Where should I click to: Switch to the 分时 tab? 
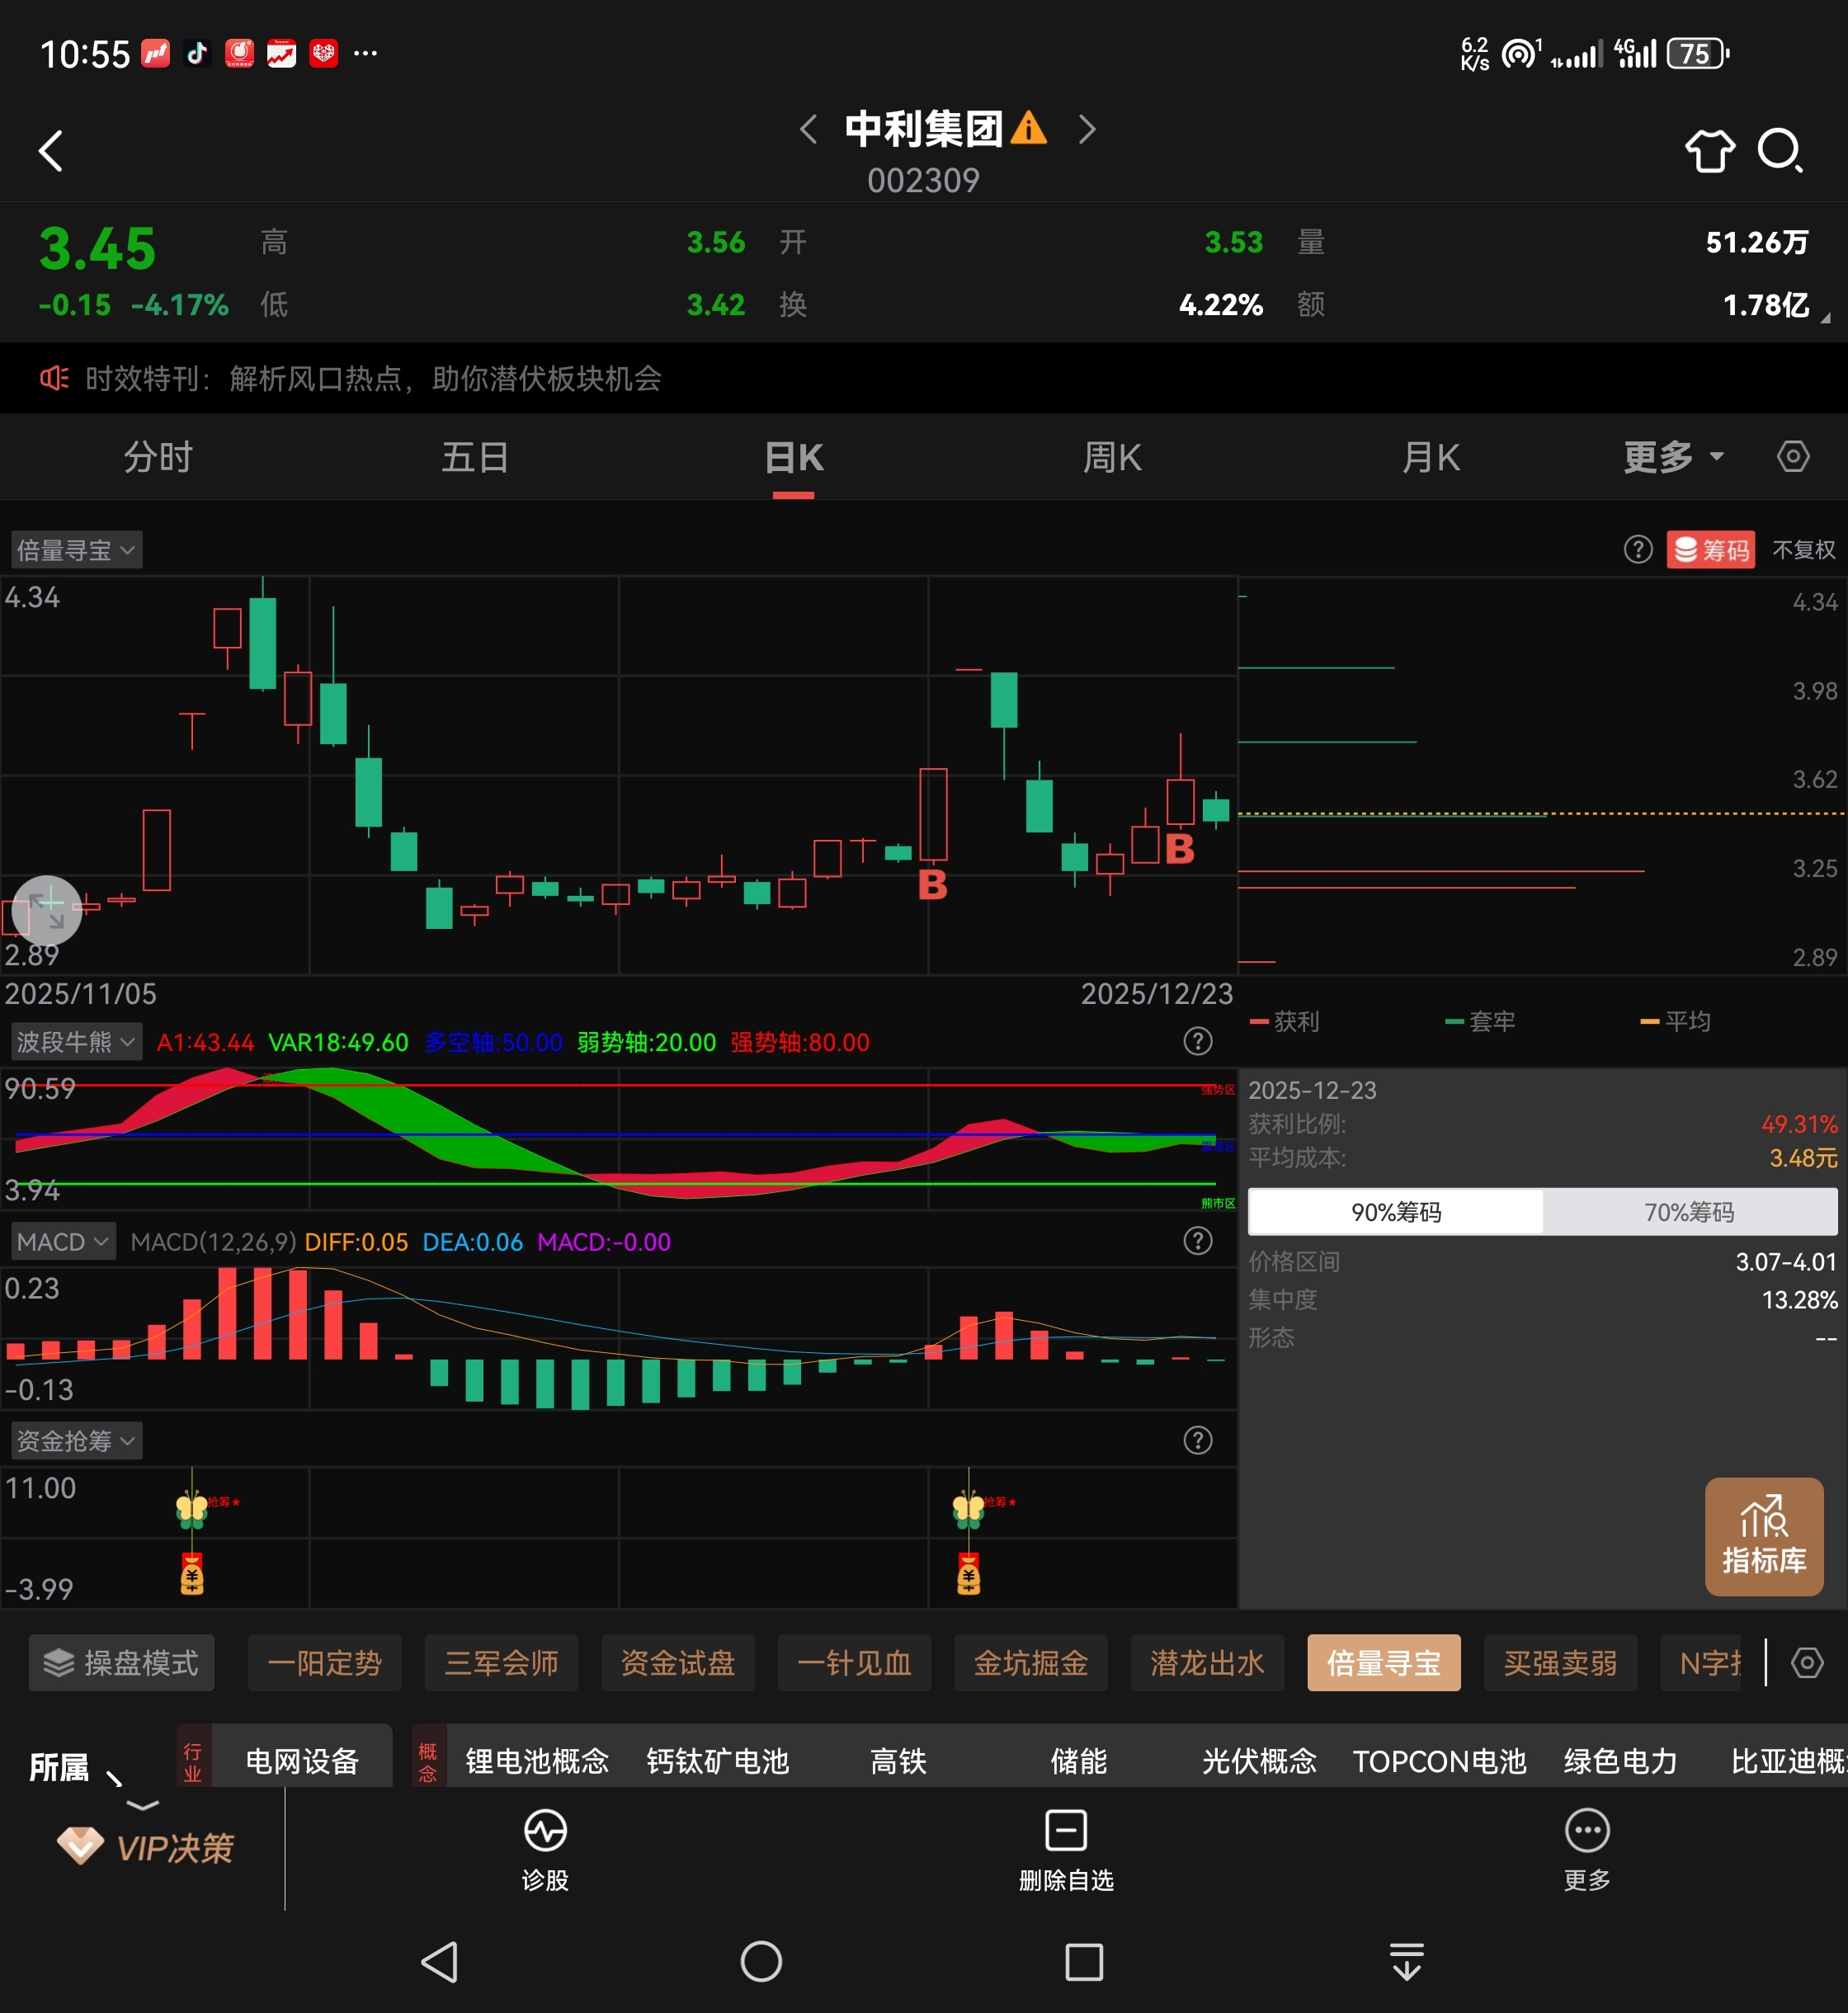tap(158, 457)
